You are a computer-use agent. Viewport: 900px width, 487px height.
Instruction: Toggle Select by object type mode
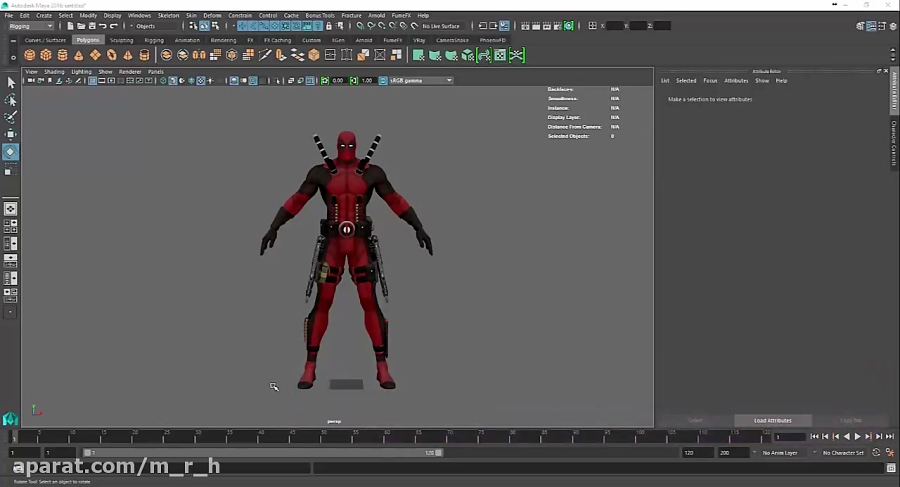[x=204, y=26]
